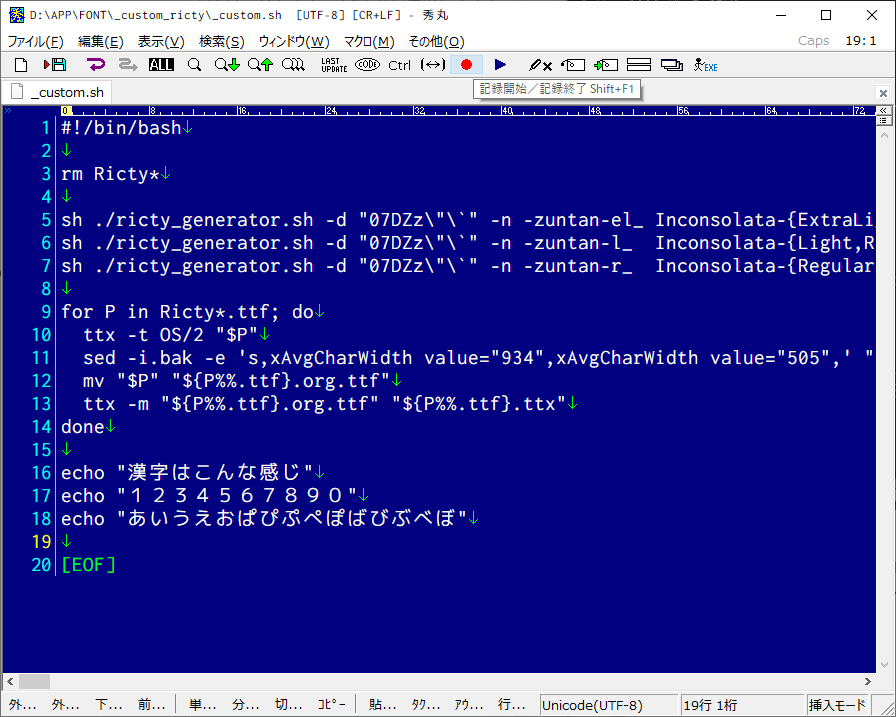Click Unicode(UTF-8) encoding in status bar
Screen dimensions: 896x717
click(608, 705)
